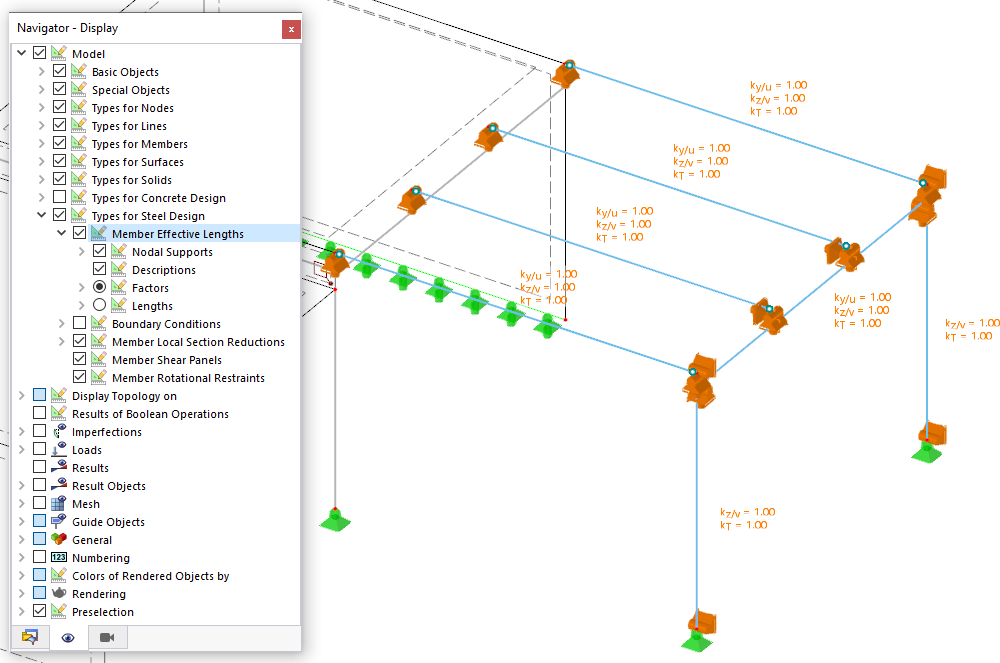Click the Mesh icon in the navigator

click(x=57, y=503)
